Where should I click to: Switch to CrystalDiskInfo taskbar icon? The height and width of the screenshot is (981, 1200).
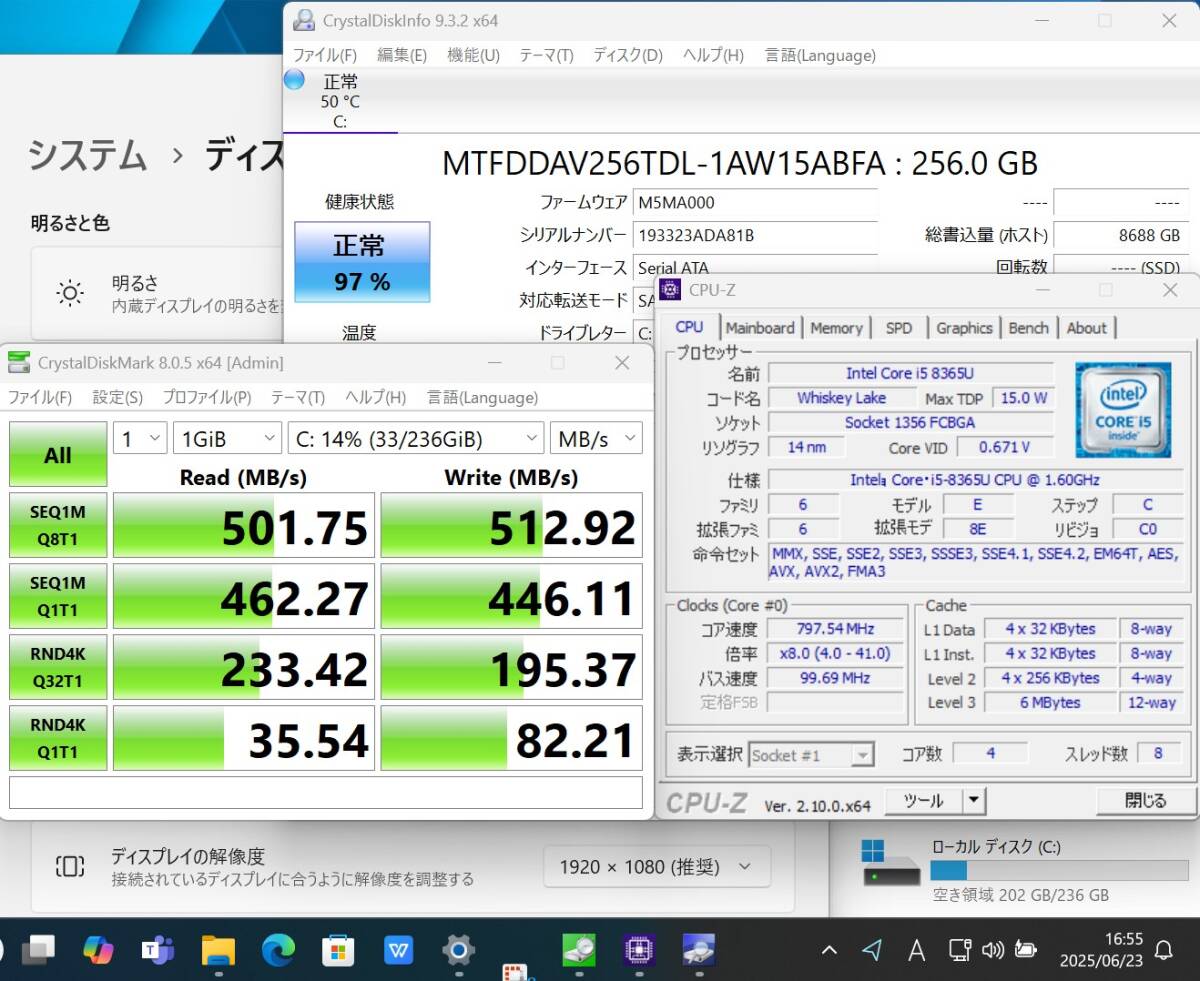point(698,949)
